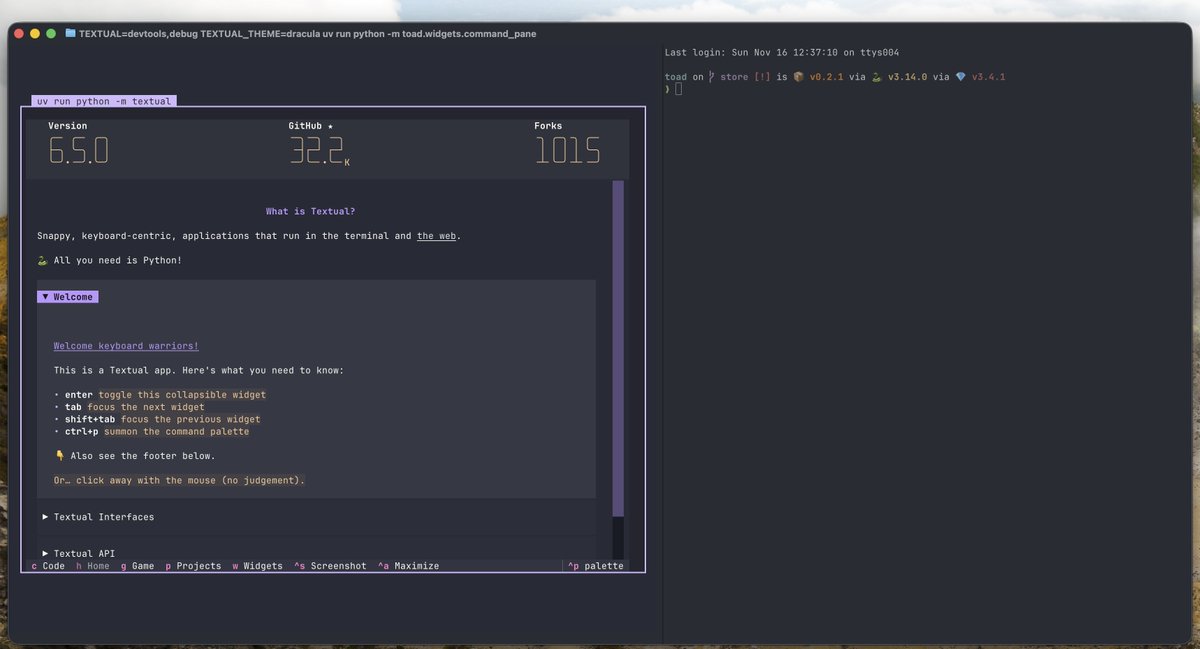This screenshot has height=649, width=1200.
Task: Click "Welcome keyboard warriors!" link
Action: click(x=126, y=346)
